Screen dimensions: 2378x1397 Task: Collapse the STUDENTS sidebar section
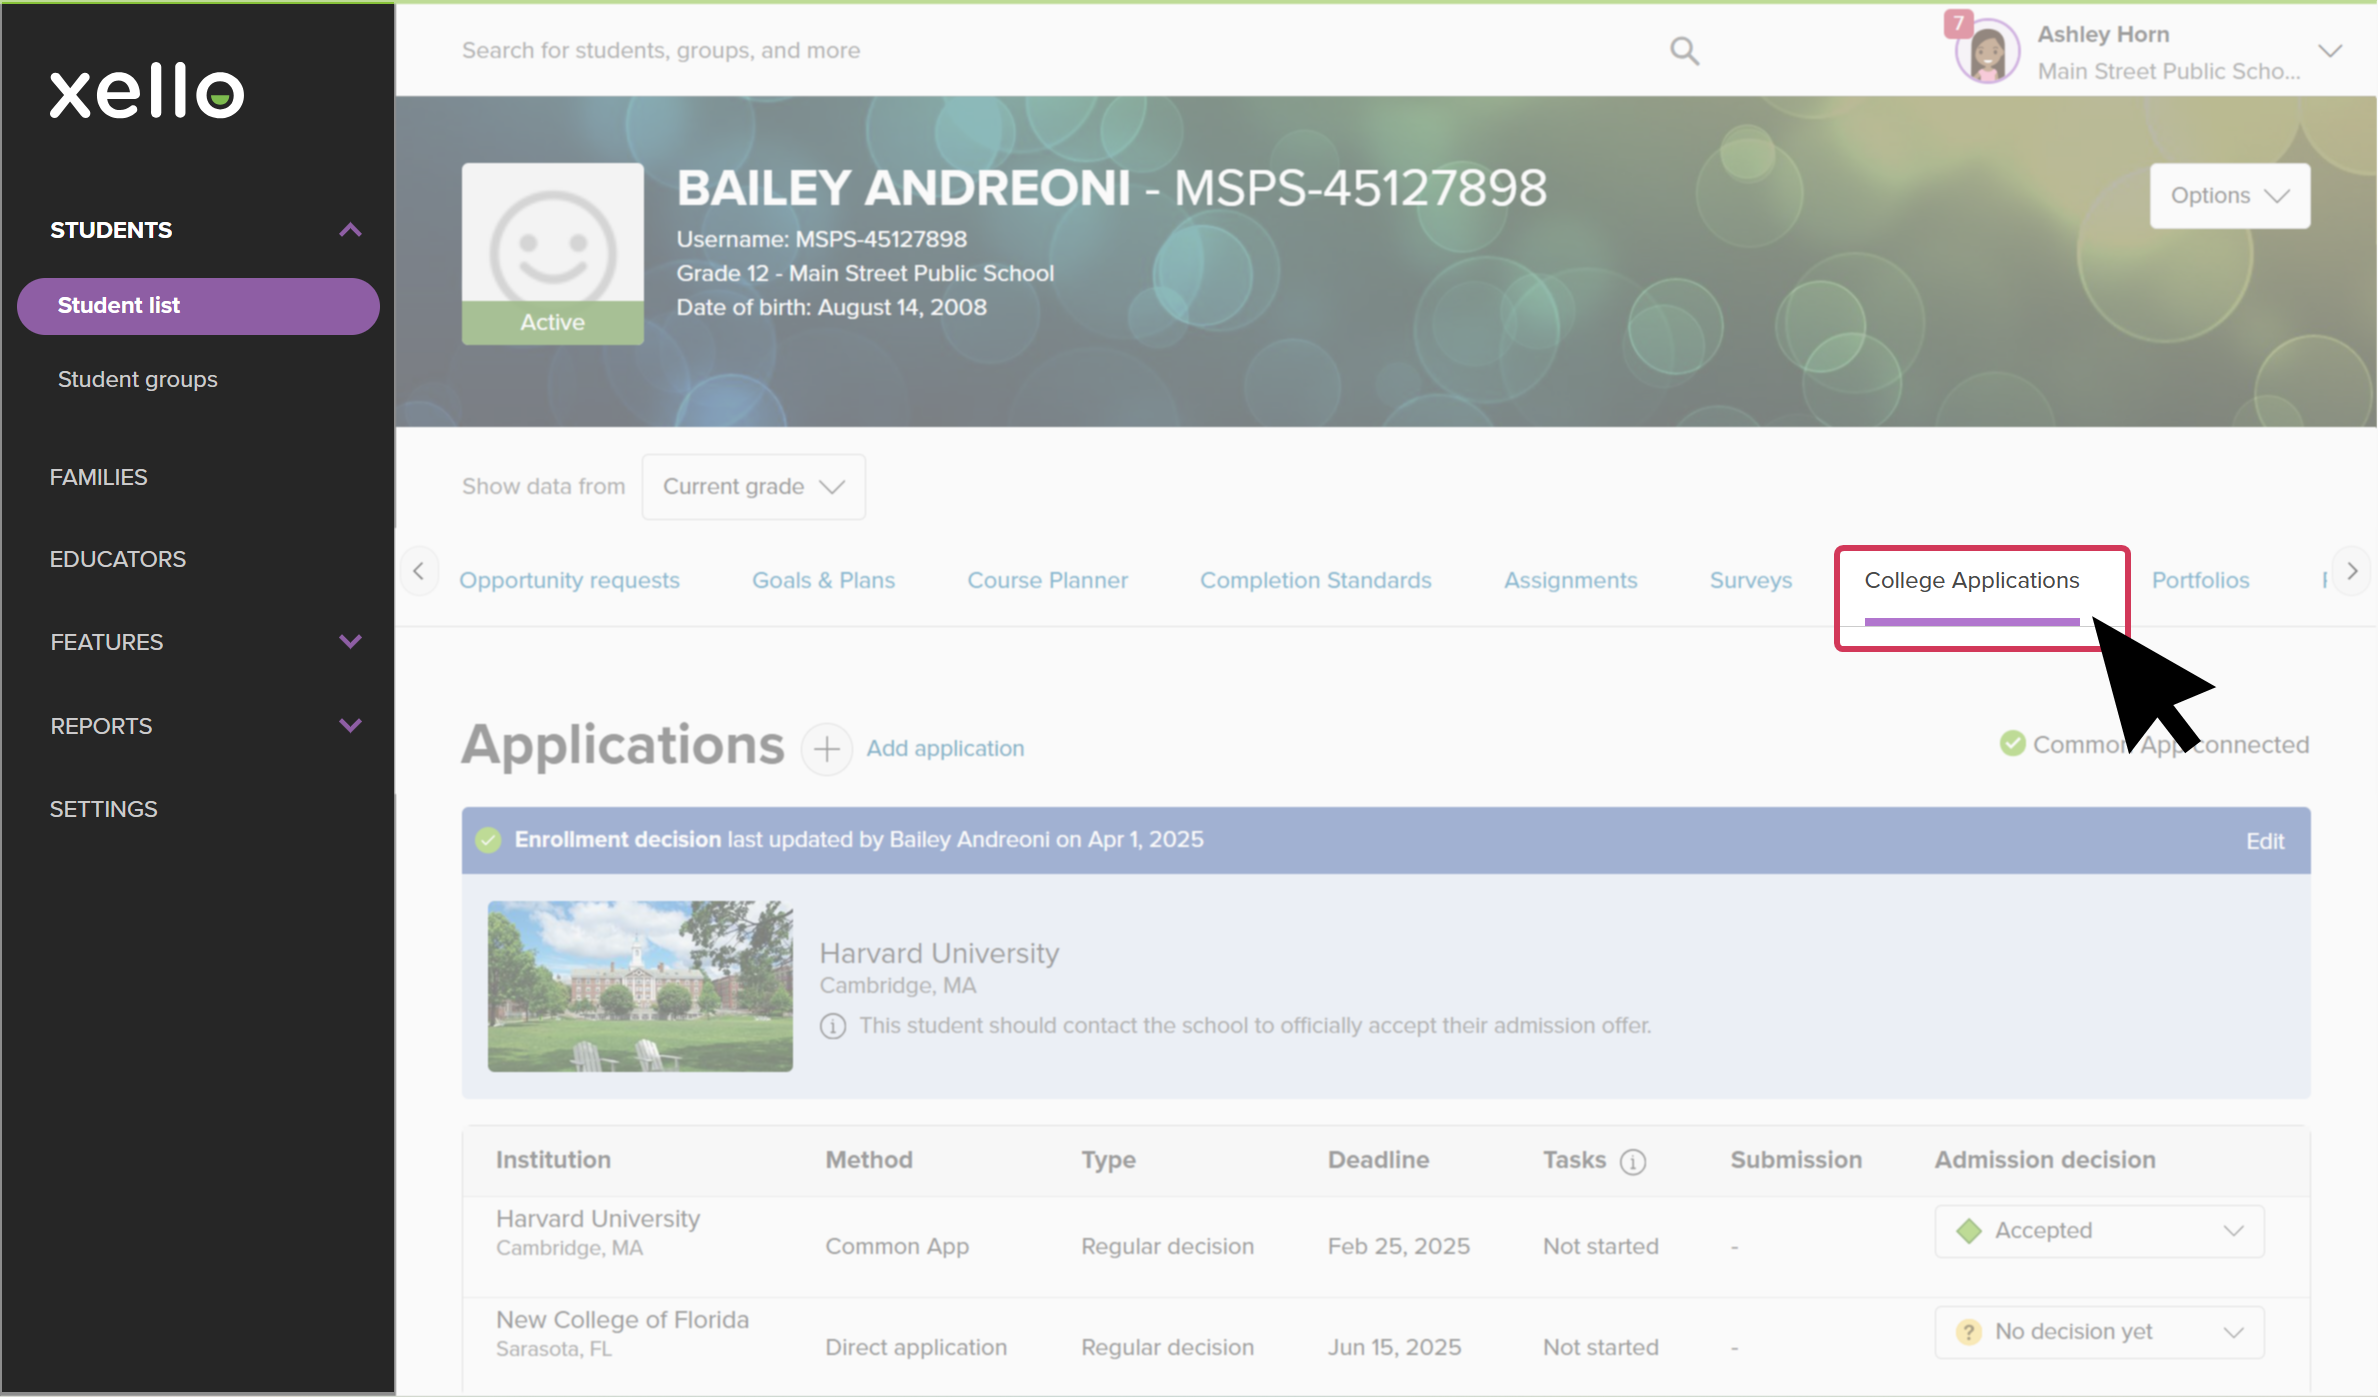(350, 230)
